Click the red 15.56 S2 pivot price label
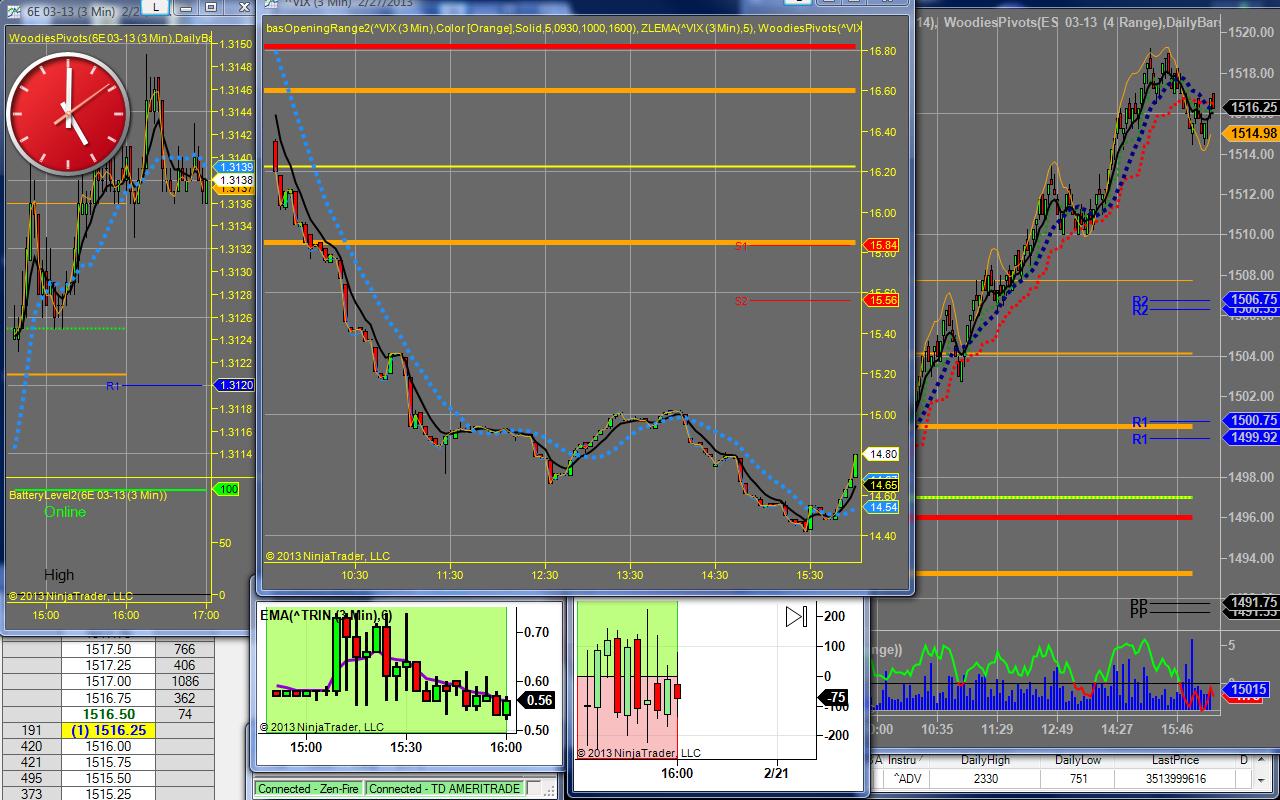The image size is (1280, 800). [882, 300]
